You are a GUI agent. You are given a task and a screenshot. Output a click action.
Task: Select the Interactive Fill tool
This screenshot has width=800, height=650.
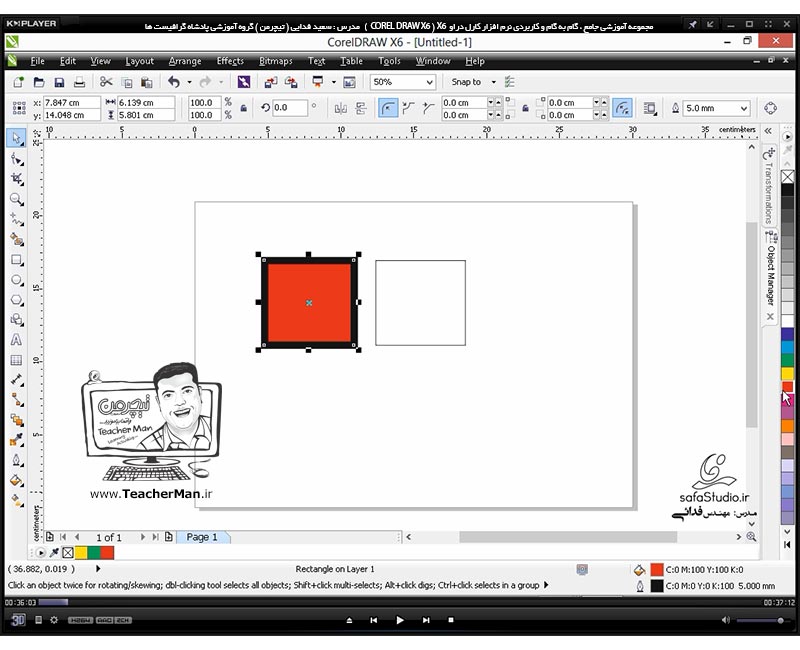pyautogui.click(x=16, y=501)
